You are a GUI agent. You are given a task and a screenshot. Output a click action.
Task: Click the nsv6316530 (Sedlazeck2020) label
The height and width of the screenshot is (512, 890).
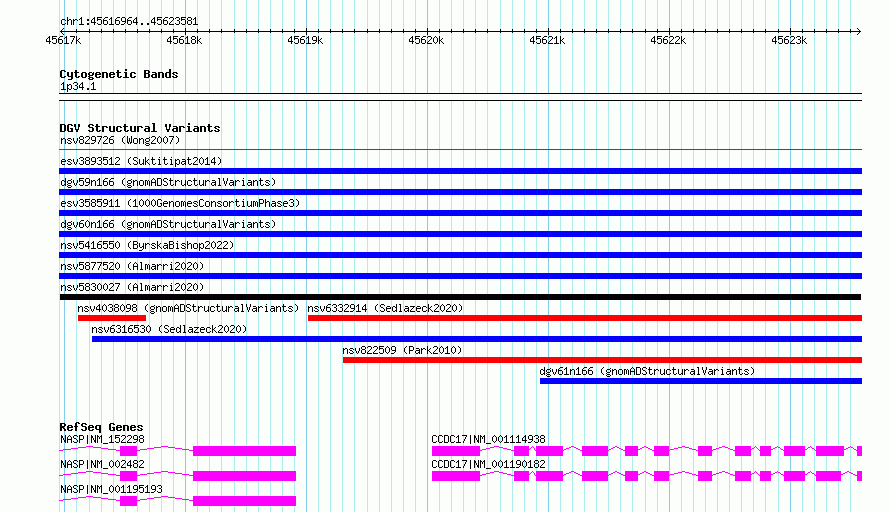[x=169, y=329]
